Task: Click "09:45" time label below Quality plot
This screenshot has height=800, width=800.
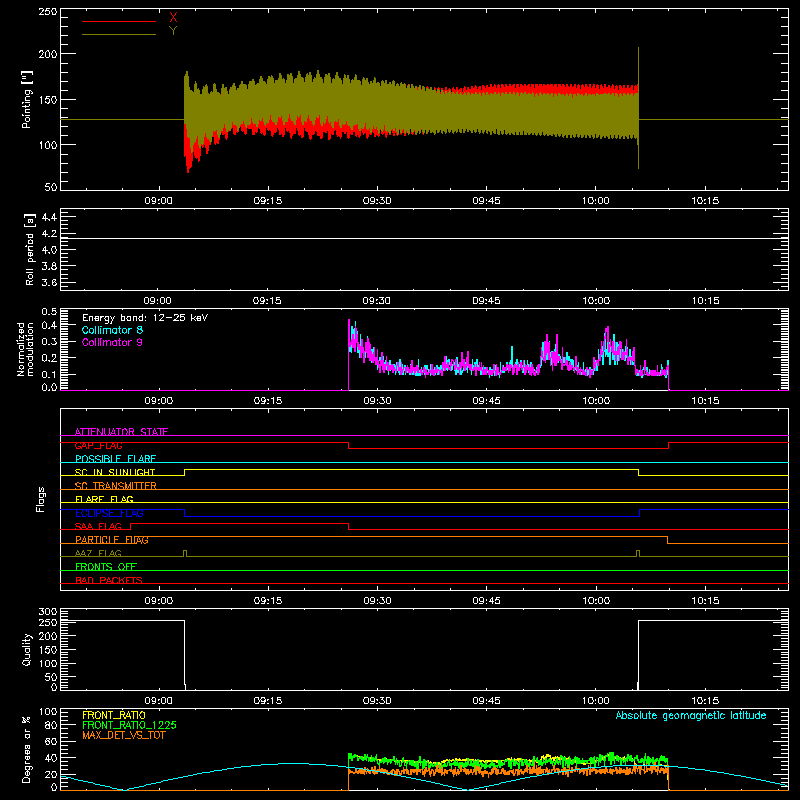Action: [486, 701]
